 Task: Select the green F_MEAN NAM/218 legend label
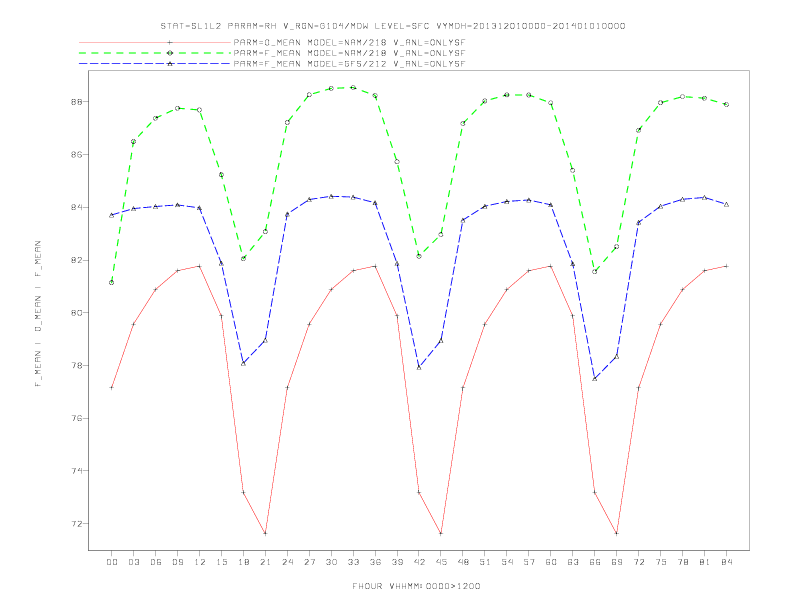click(349, 53)
